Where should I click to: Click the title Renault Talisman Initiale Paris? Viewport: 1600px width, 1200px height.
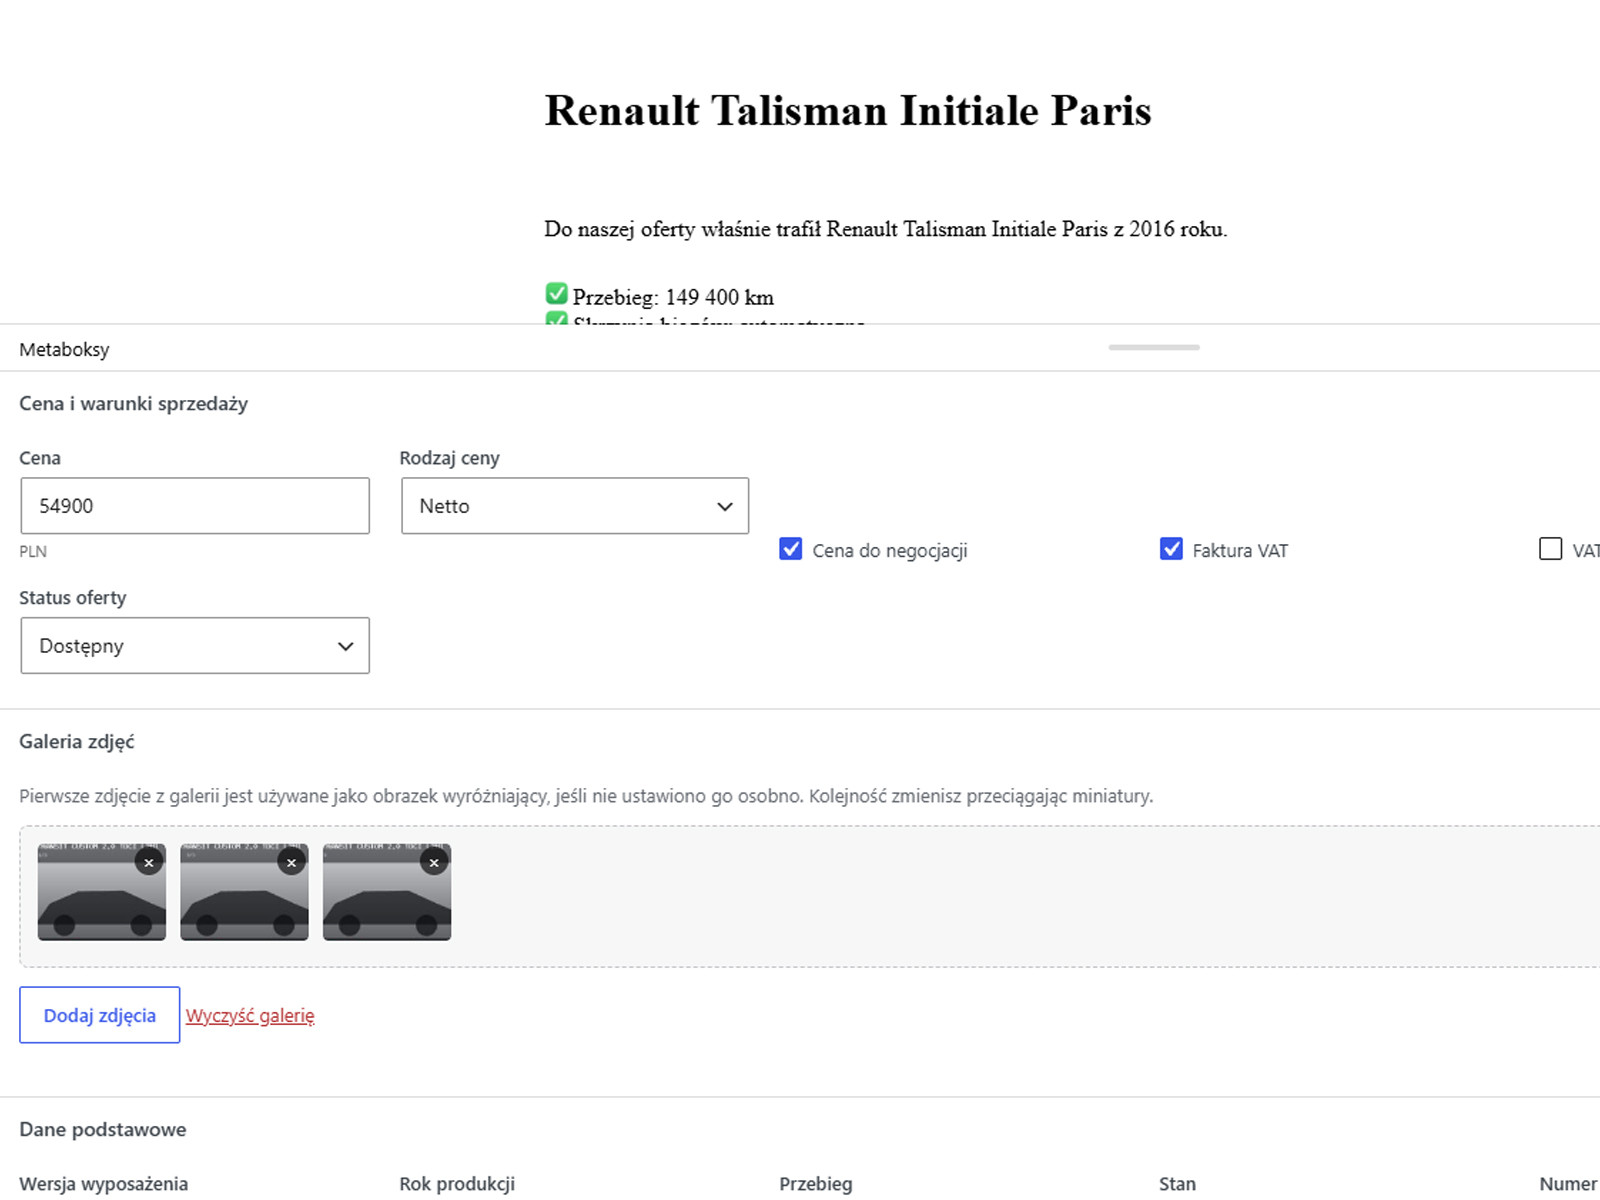pos(848,110)
